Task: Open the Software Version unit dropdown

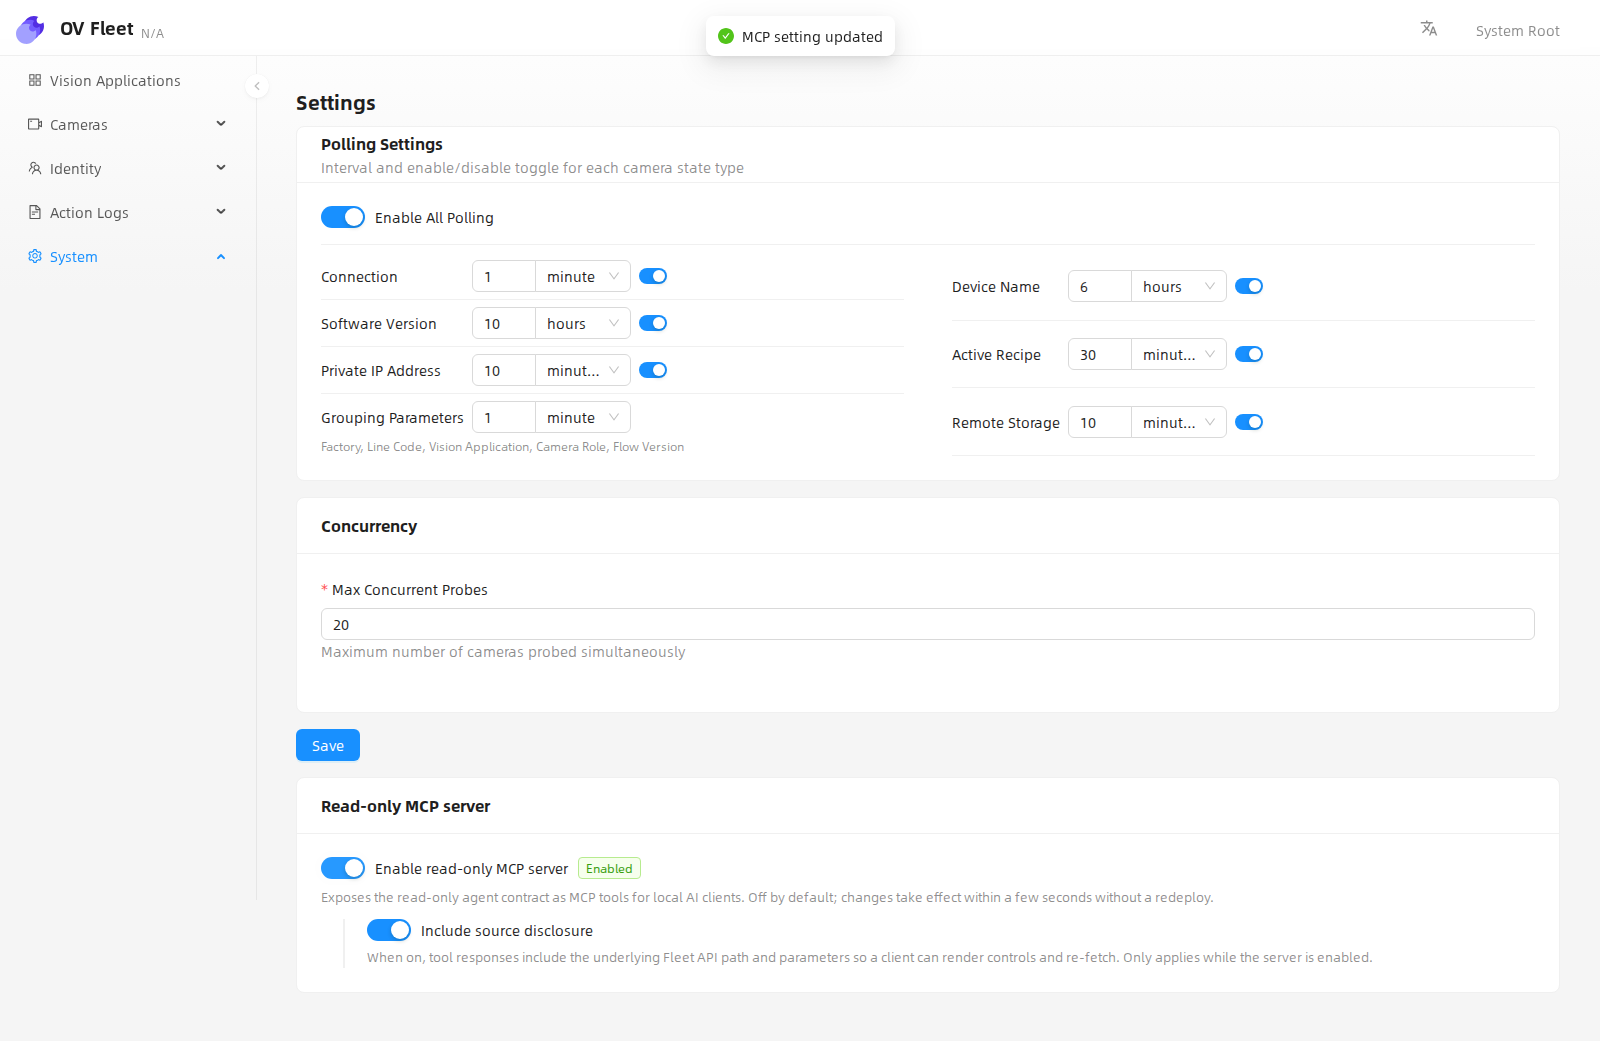Action: [x=583, y=323]
